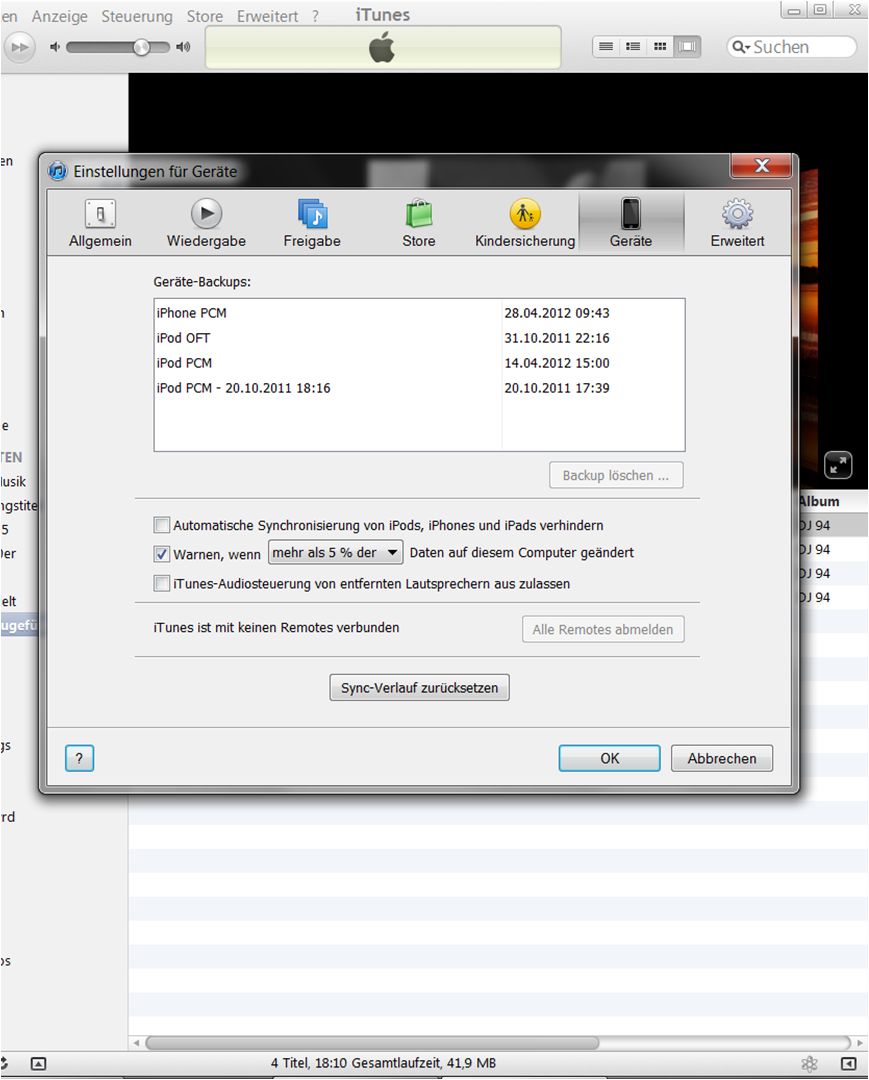The image size is (869, 1080).
Task: Select the 'iPhone PCM' backup
Action: click(x=191, y=313)
